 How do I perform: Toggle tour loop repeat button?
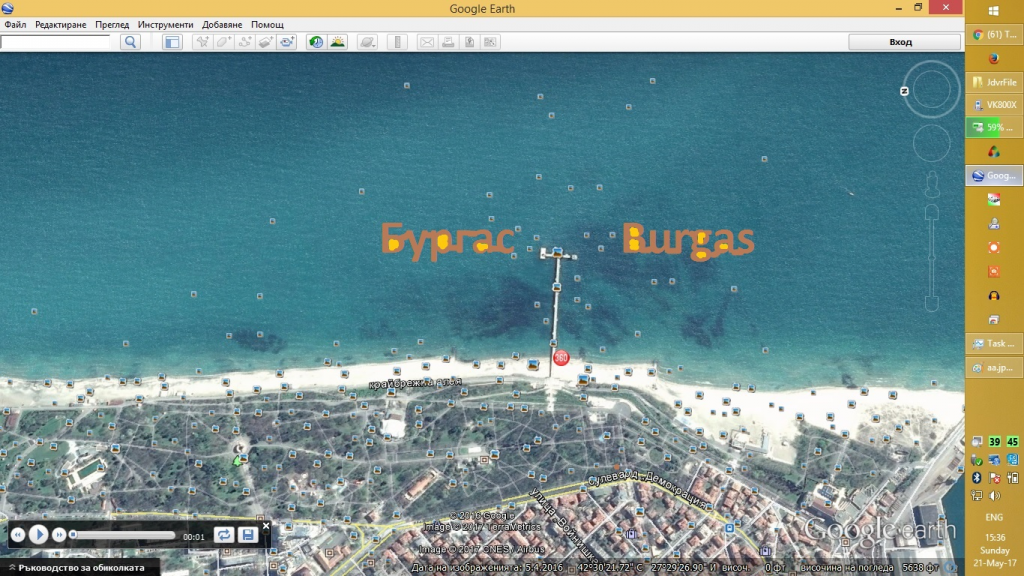click(x=224, y=535)
